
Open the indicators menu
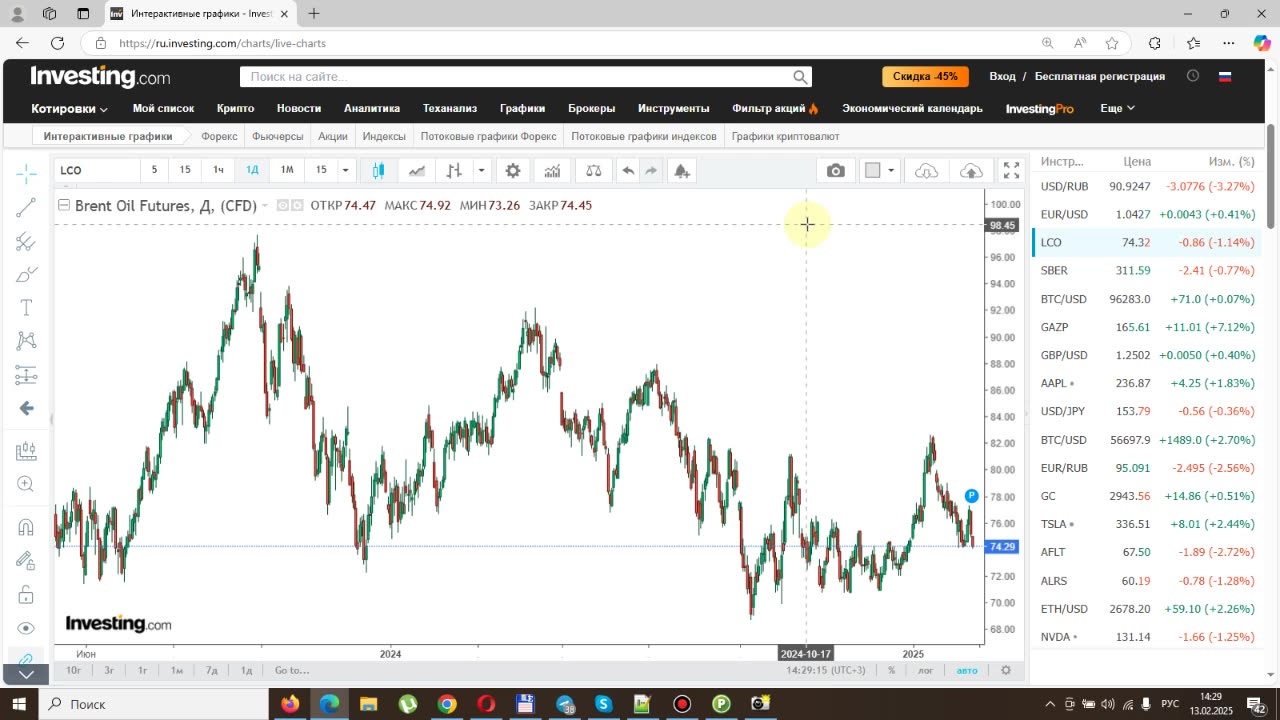coord(552,171)
